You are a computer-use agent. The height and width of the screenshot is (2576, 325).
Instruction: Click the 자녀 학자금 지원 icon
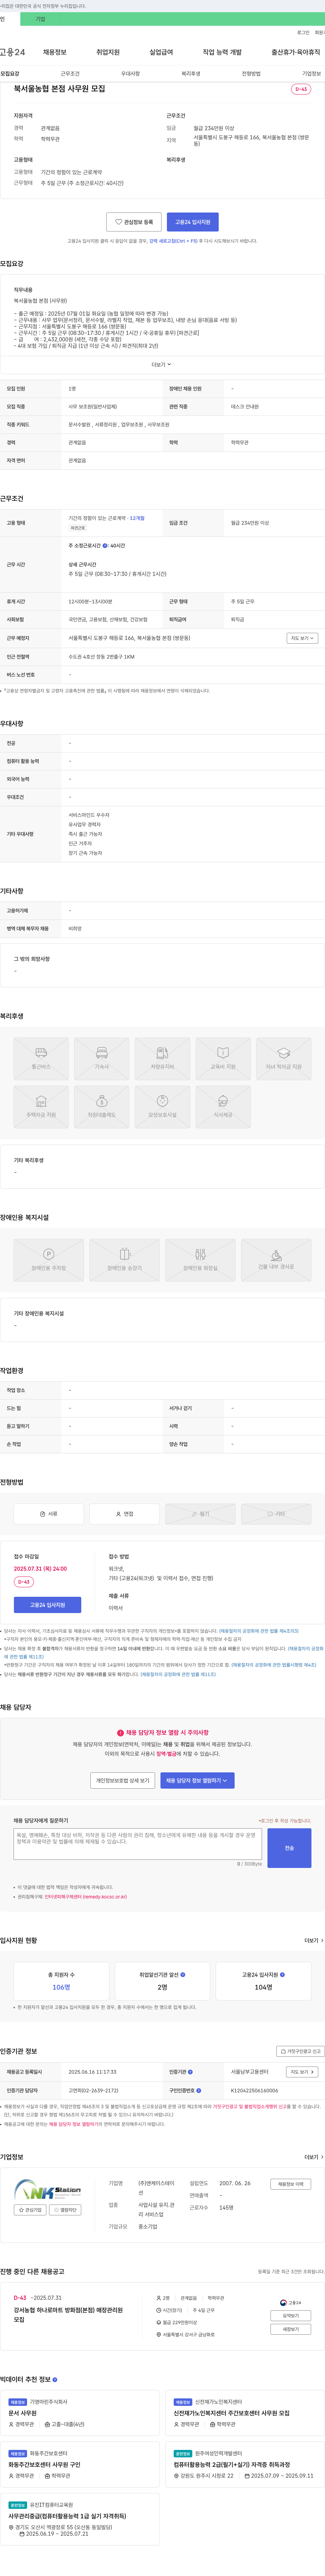point(284,1059)
